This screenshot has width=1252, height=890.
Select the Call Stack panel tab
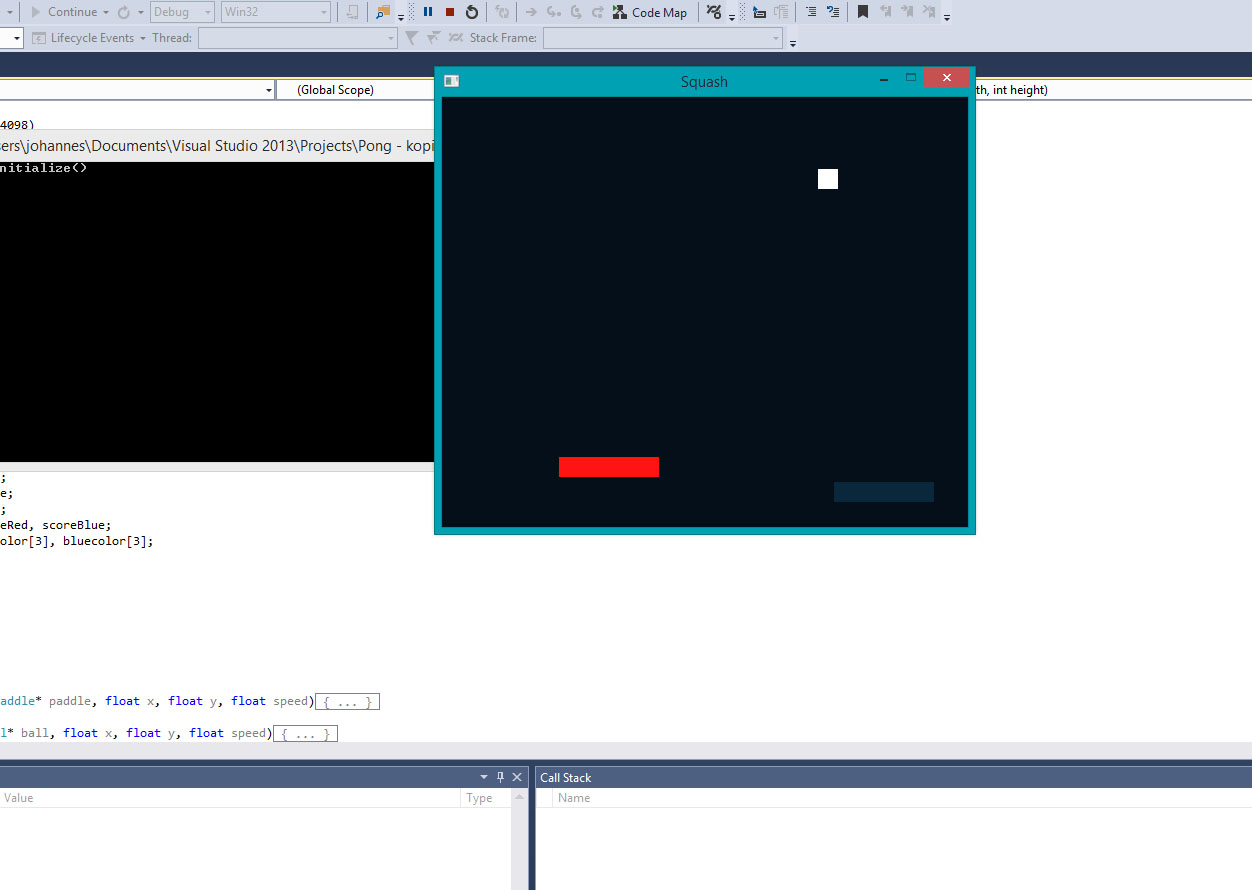coord(566,778)
